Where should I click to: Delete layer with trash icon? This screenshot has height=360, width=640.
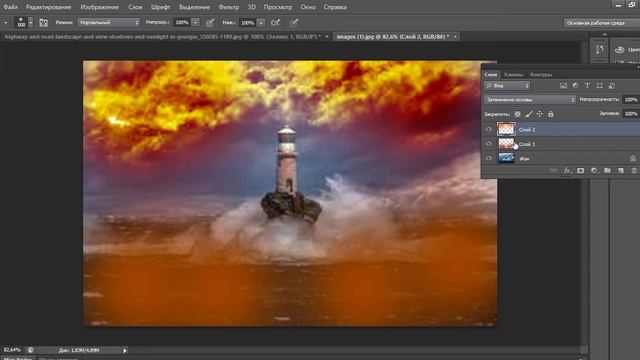coord(634,171)
